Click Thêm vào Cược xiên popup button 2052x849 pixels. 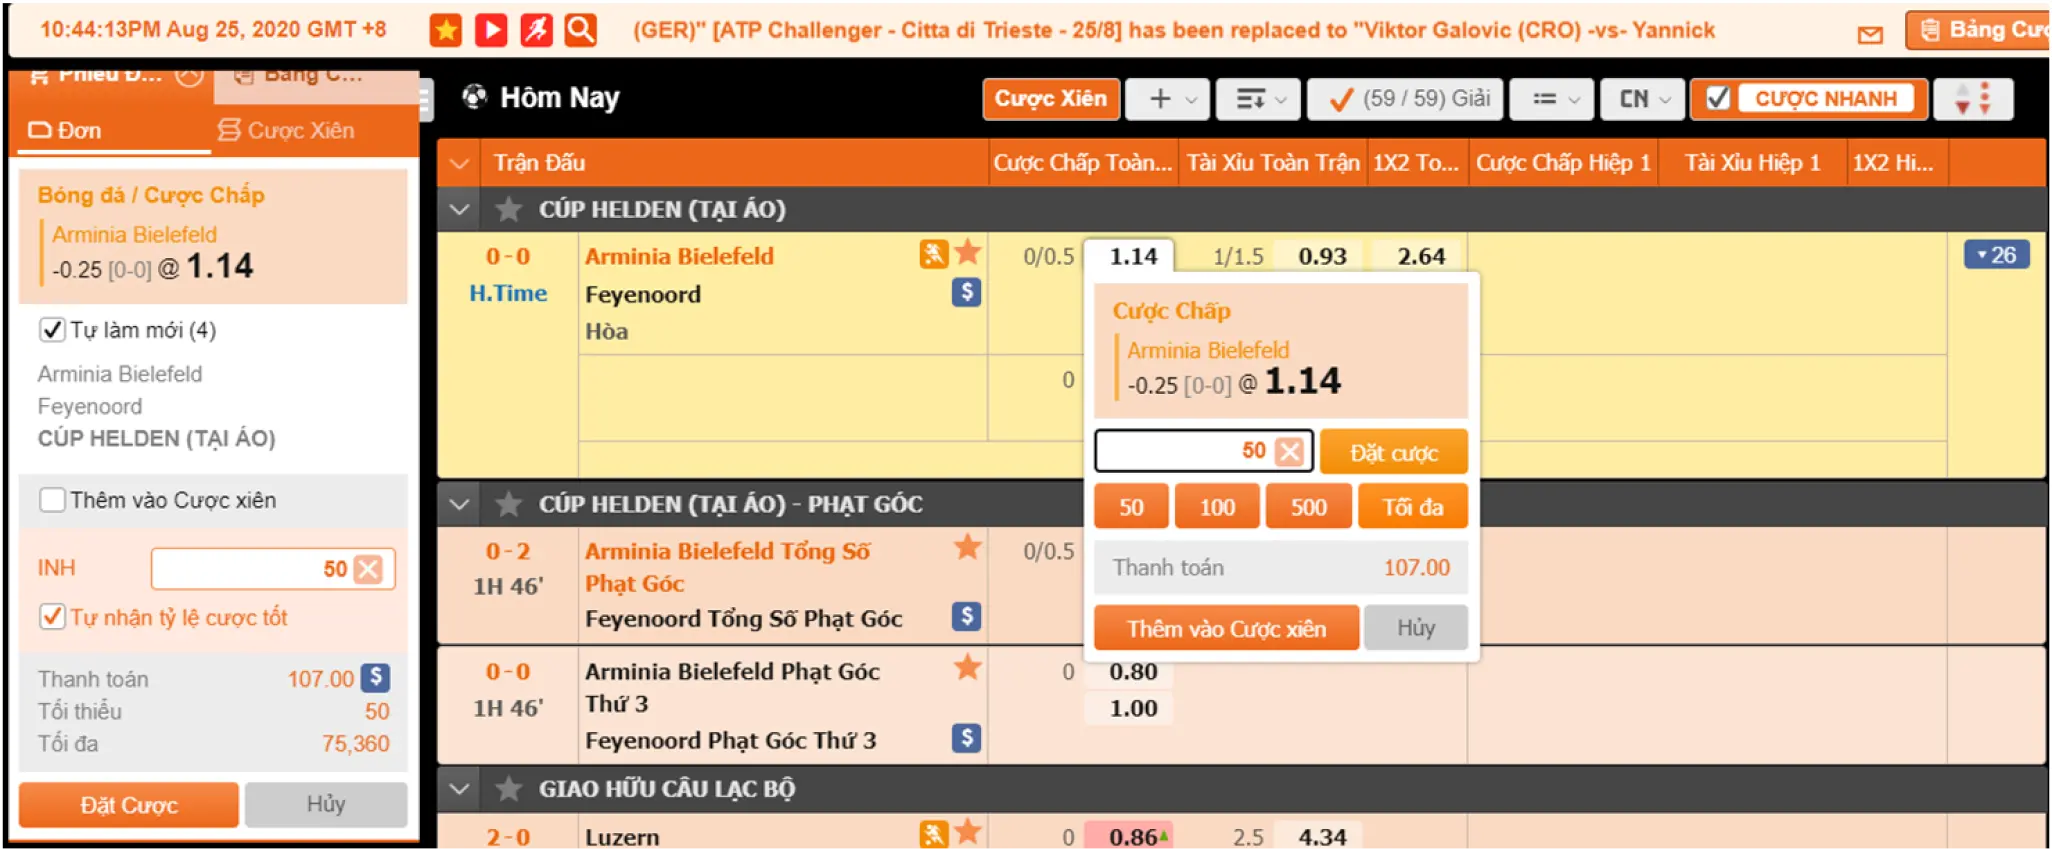click(1226, 628)
